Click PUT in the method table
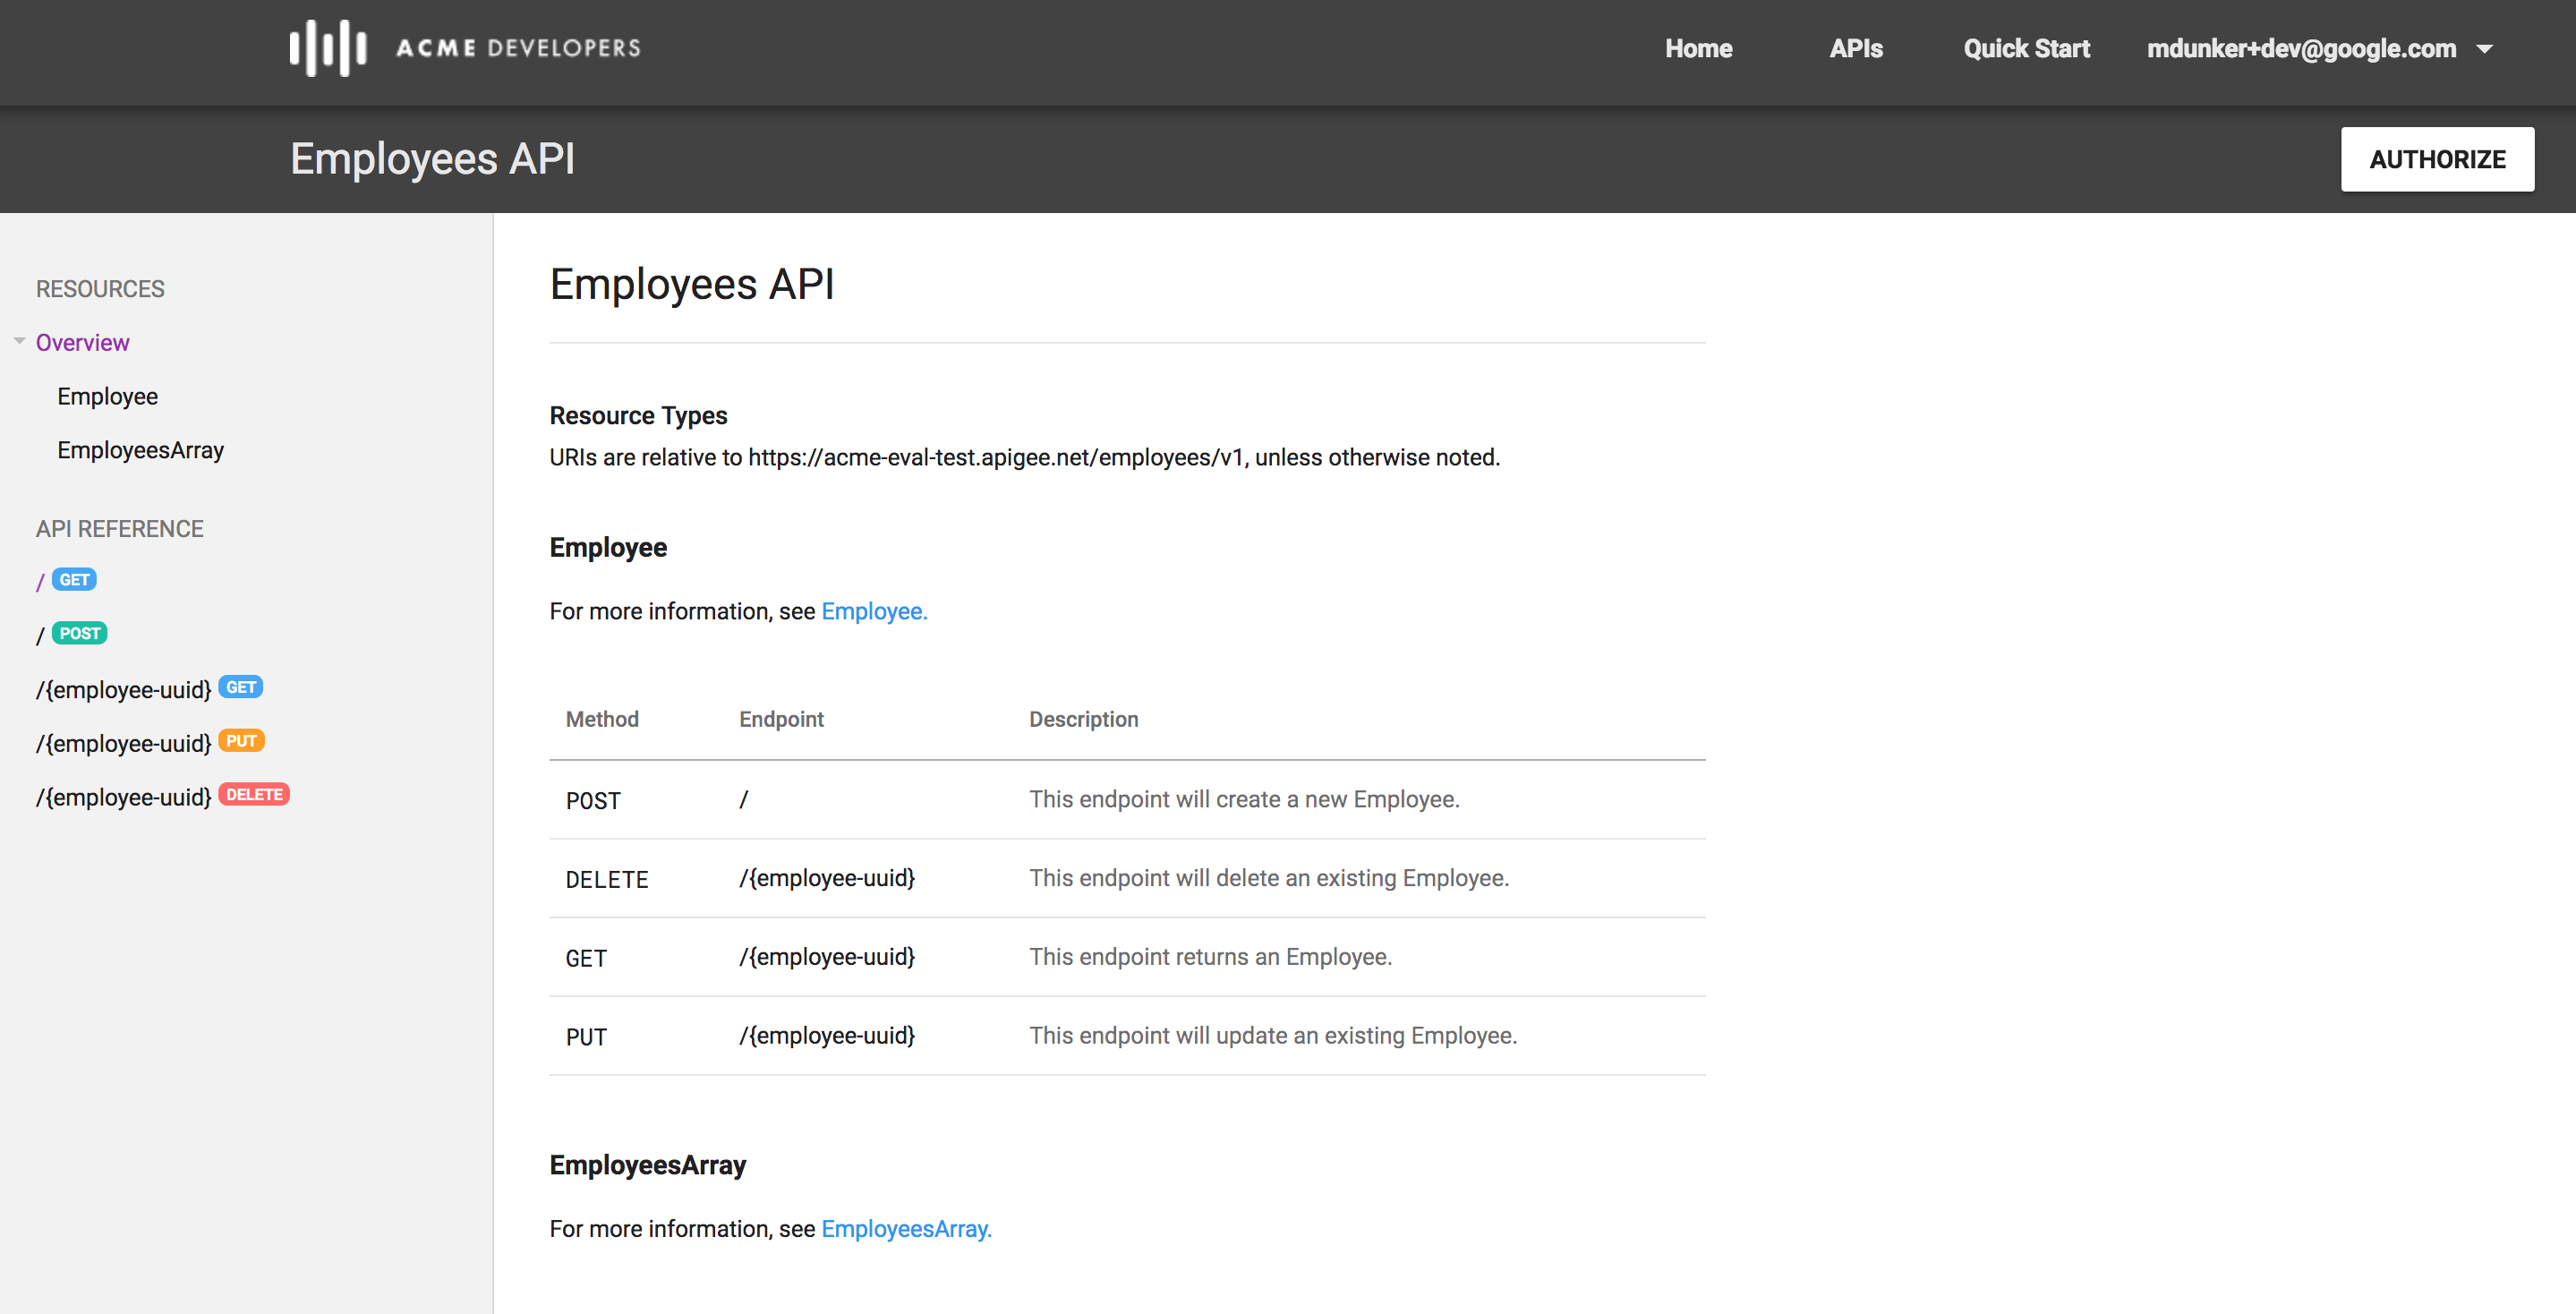The width and height of the screenshot is (2576, 1314). coord(586,1038)
